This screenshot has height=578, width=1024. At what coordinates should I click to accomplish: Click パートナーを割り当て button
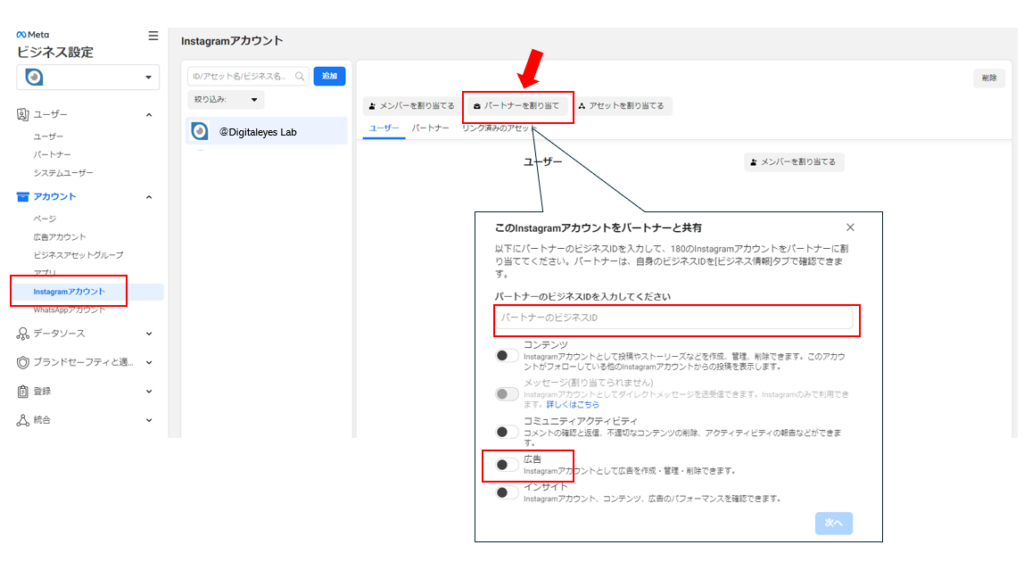[517, 106]
